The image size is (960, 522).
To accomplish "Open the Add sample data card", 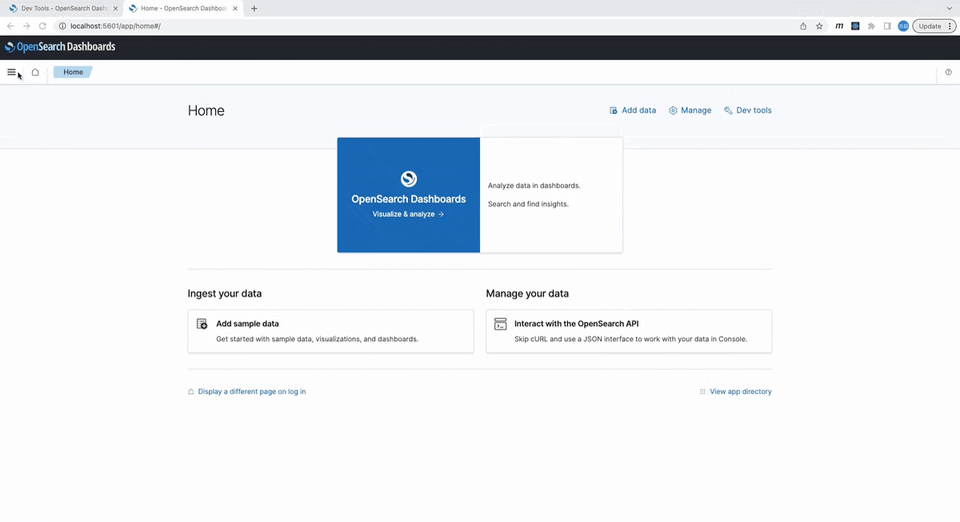I will pos(331,331).
